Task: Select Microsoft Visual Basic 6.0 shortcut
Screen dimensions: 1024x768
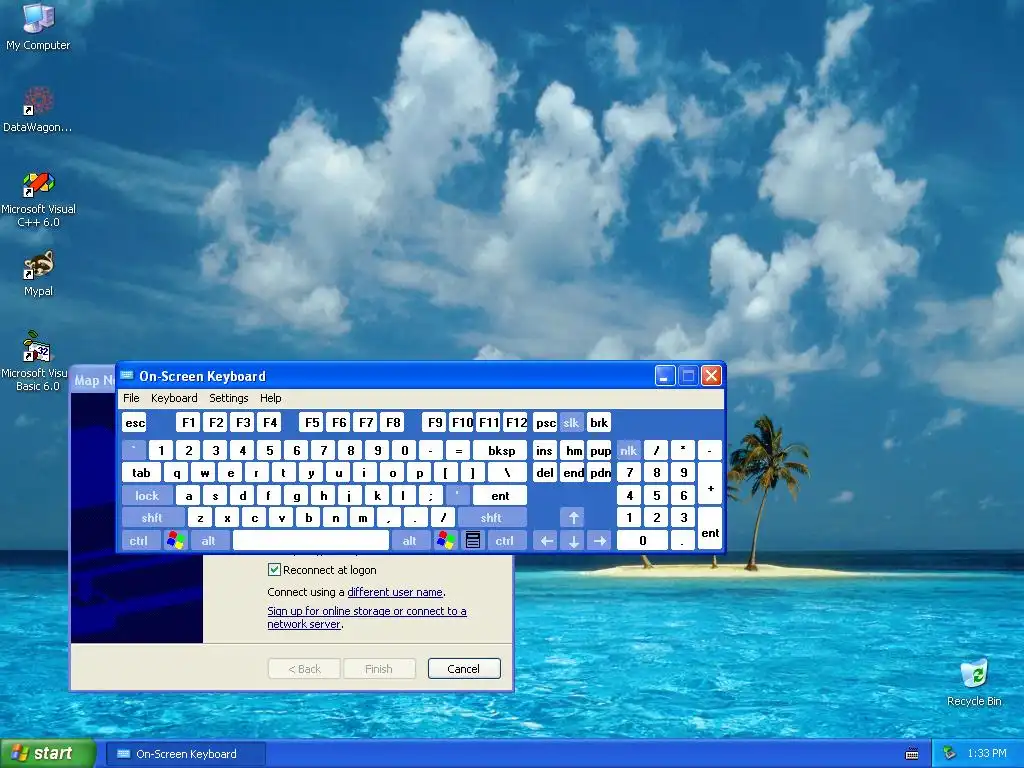Action: click(x=37, y=360)
